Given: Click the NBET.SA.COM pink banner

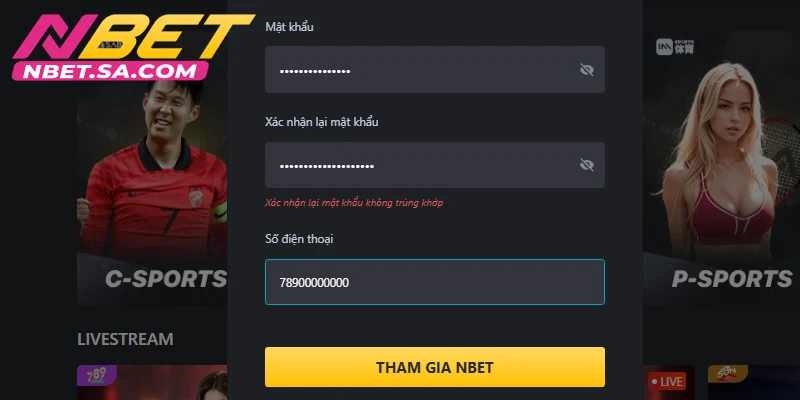Looking at the screenshot, I should [110, 71].
